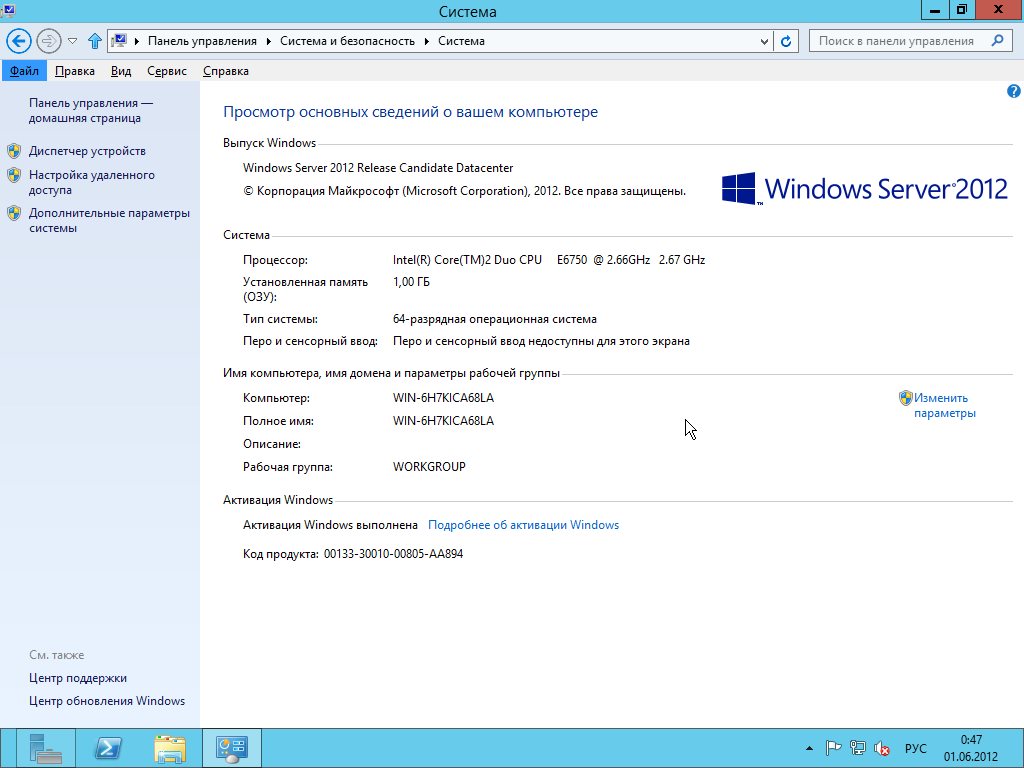The image size is (1024, 768).
Task: Go back using the Back arrow button
Action: pyautogui.click(x=19, y=41)
